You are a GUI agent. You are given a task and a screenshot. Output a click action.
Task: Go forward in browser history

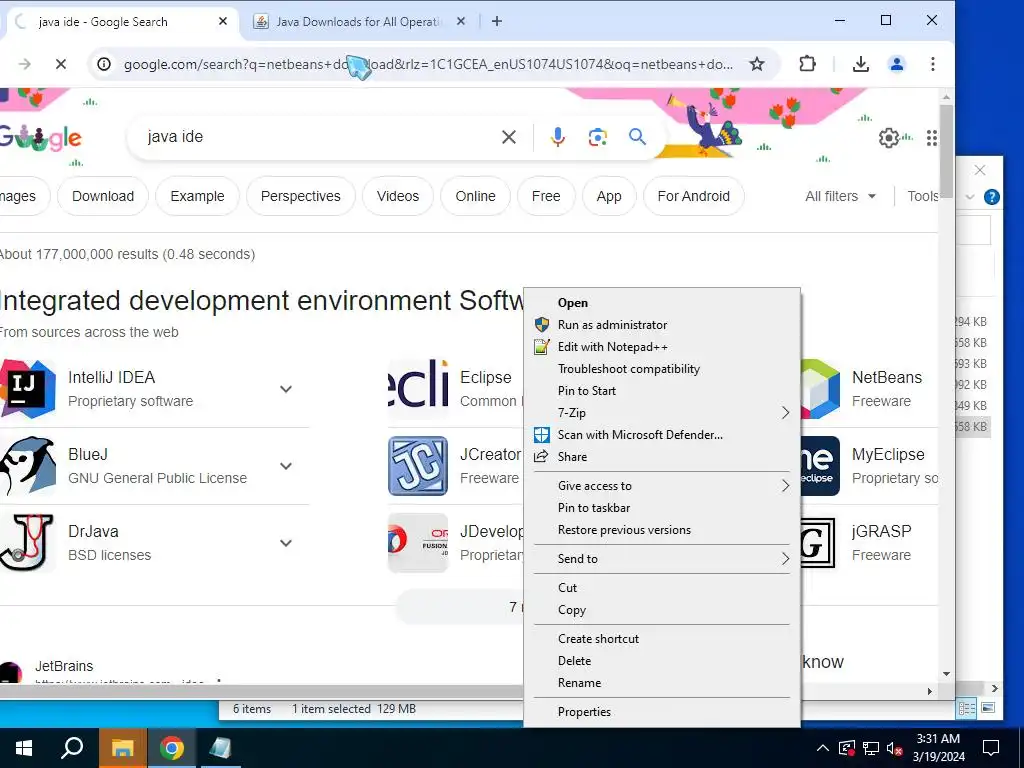click(25, 64)
